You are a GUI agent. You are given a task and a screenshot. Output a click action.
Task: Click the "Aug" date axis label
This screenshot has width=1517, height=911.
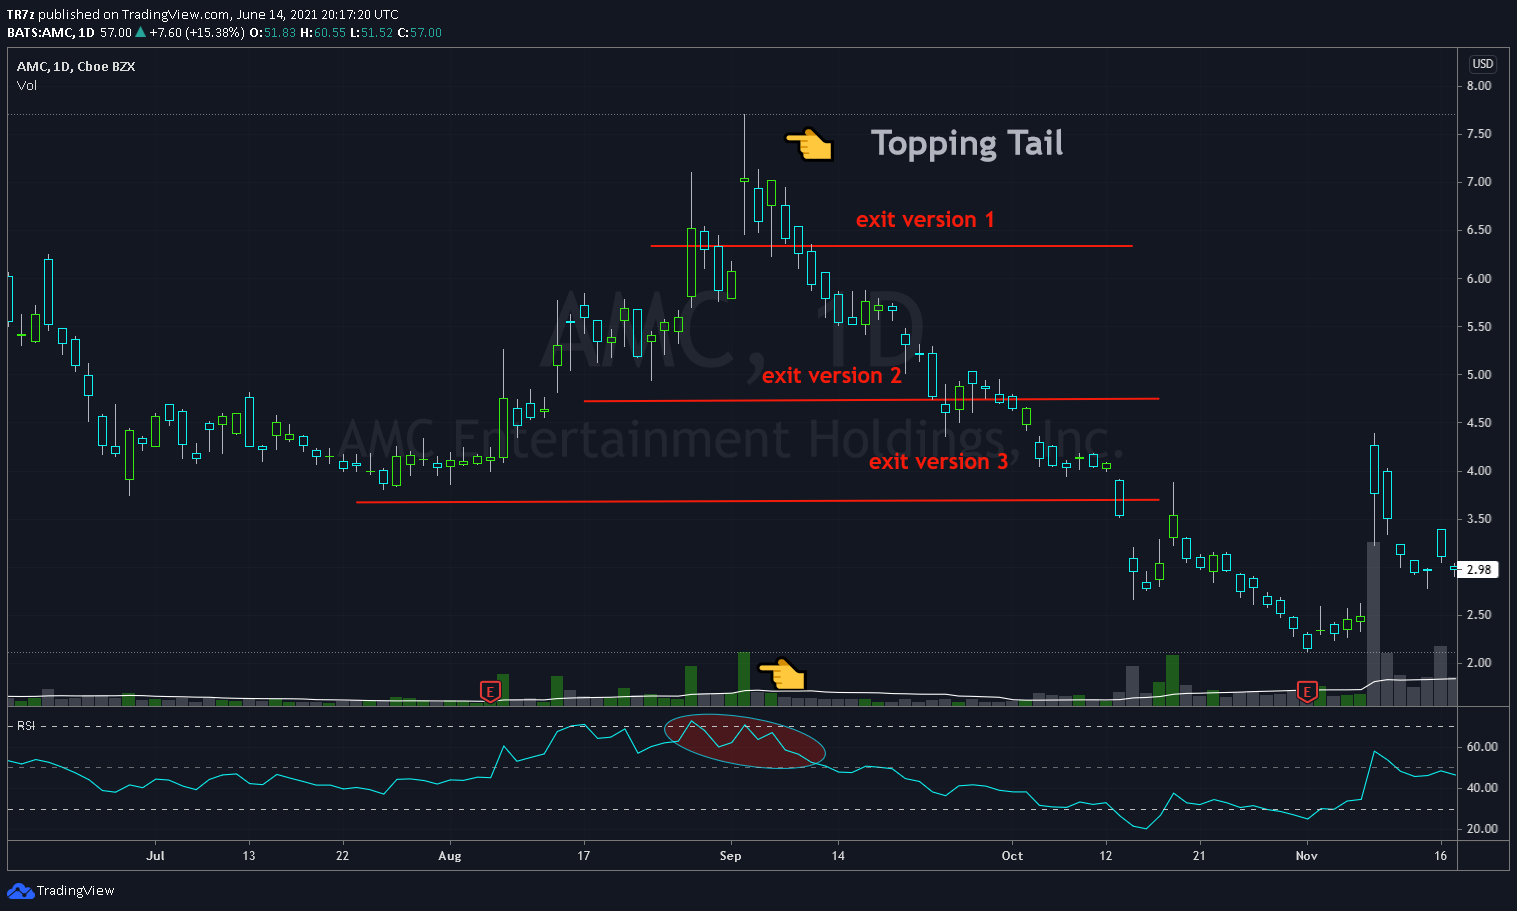[450, 856]
